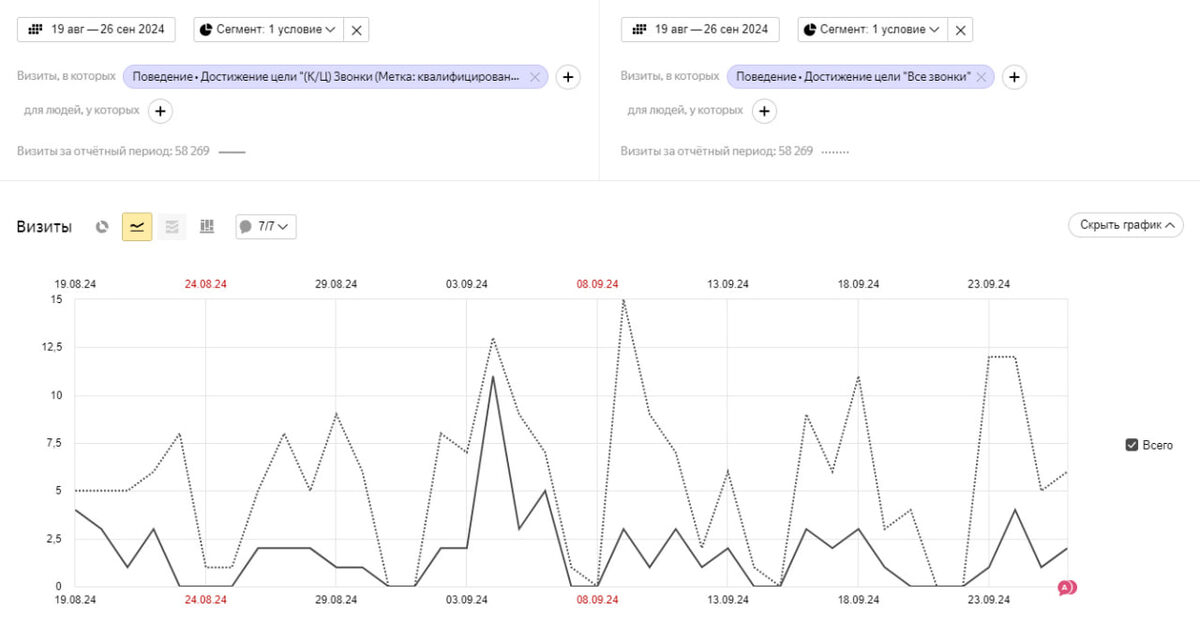
Task: Add right "для людей, у которых" condition
Action: [765, 111]
